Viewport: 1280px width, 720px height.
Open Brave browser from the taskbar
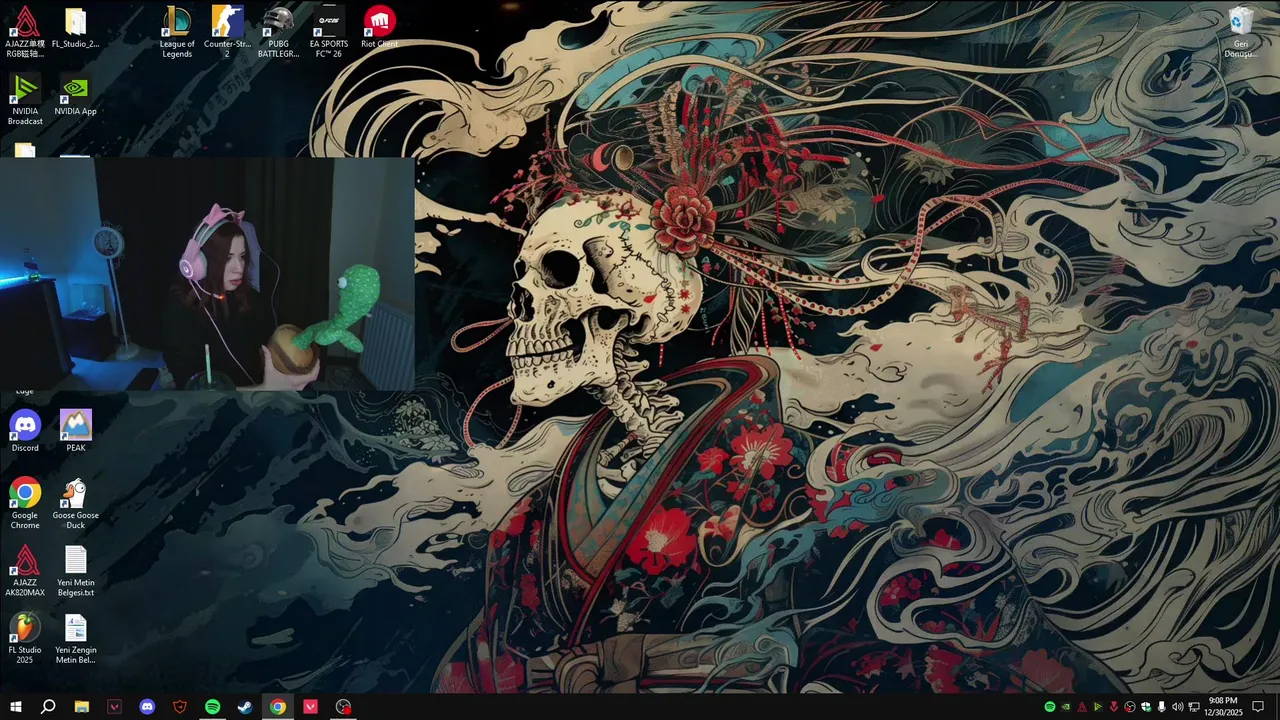[180, 707]
